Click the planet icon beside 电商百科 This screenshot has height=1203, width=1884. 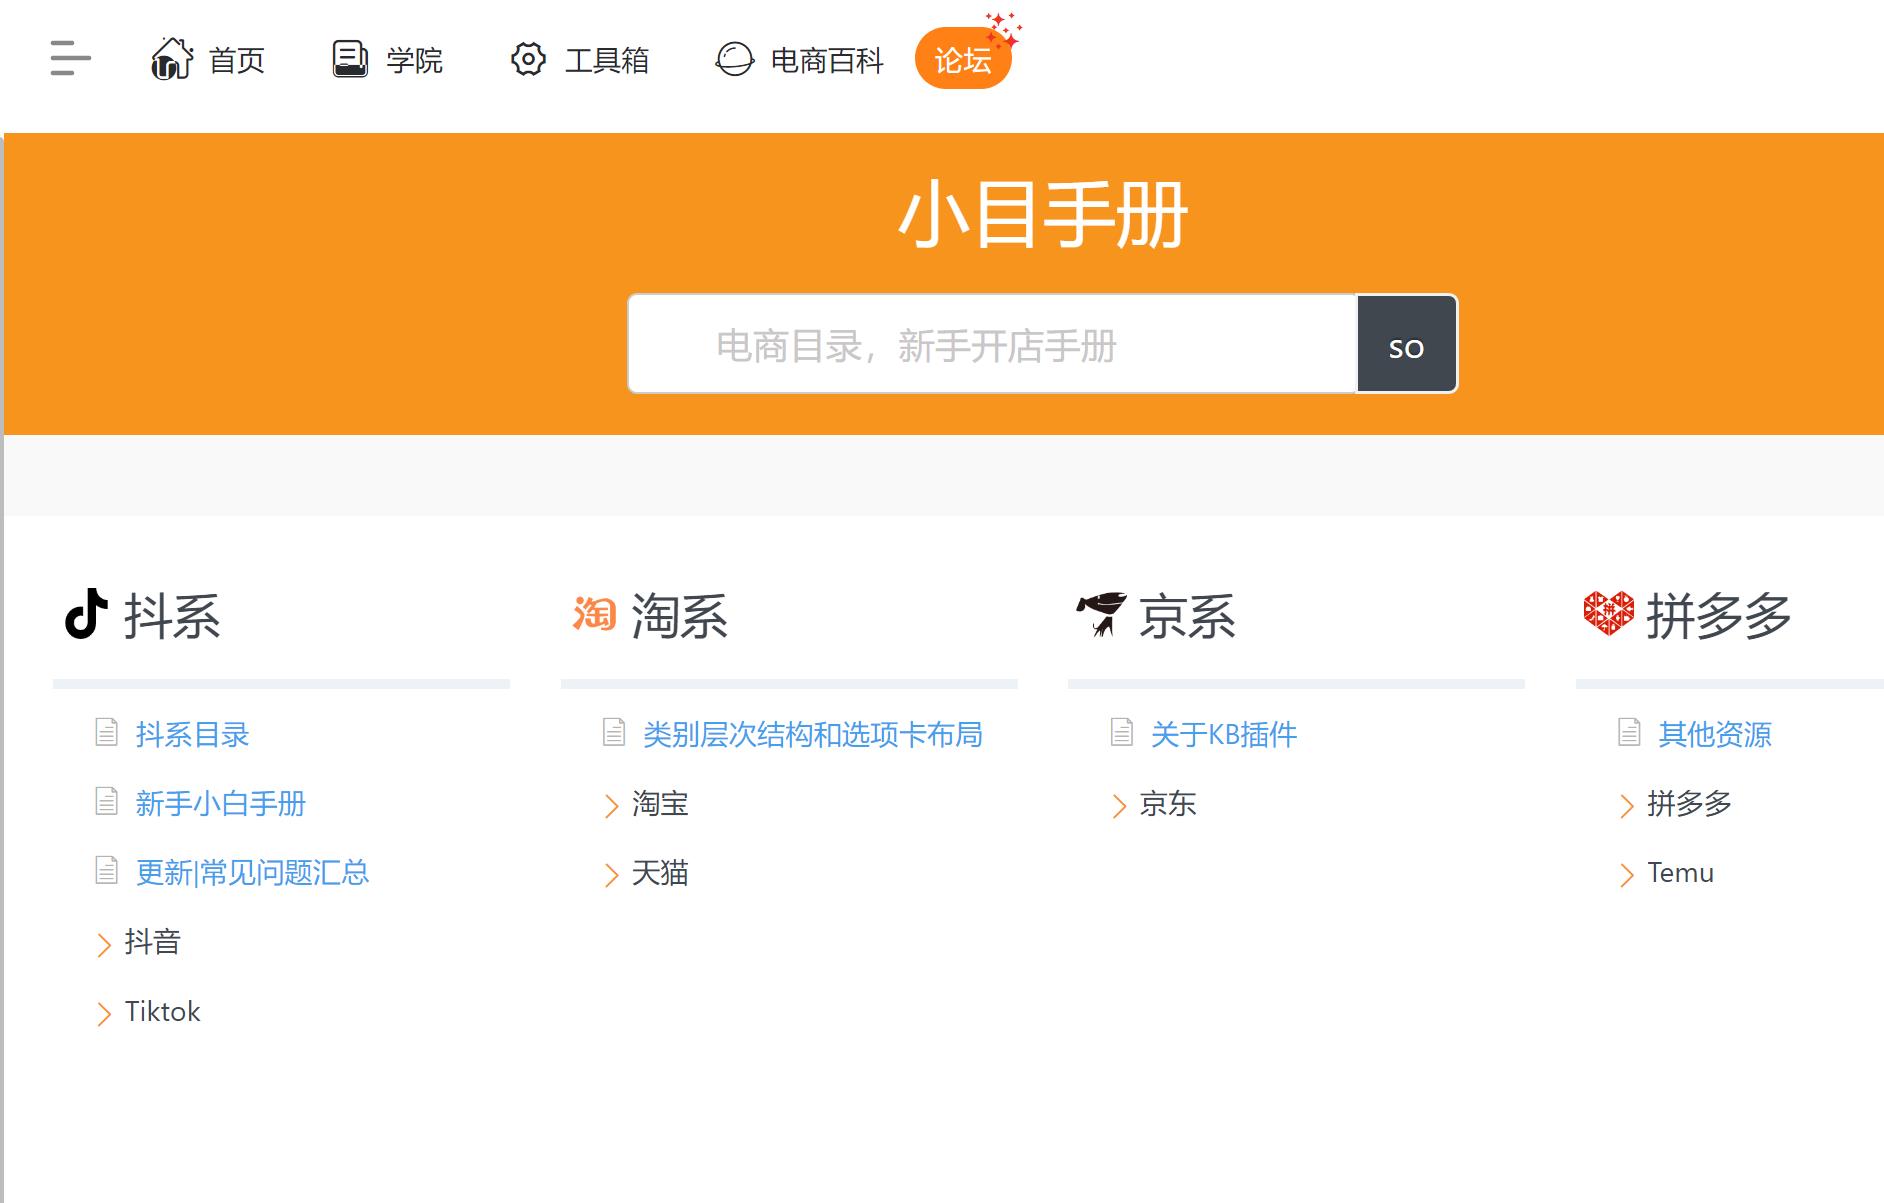point(734,59)
